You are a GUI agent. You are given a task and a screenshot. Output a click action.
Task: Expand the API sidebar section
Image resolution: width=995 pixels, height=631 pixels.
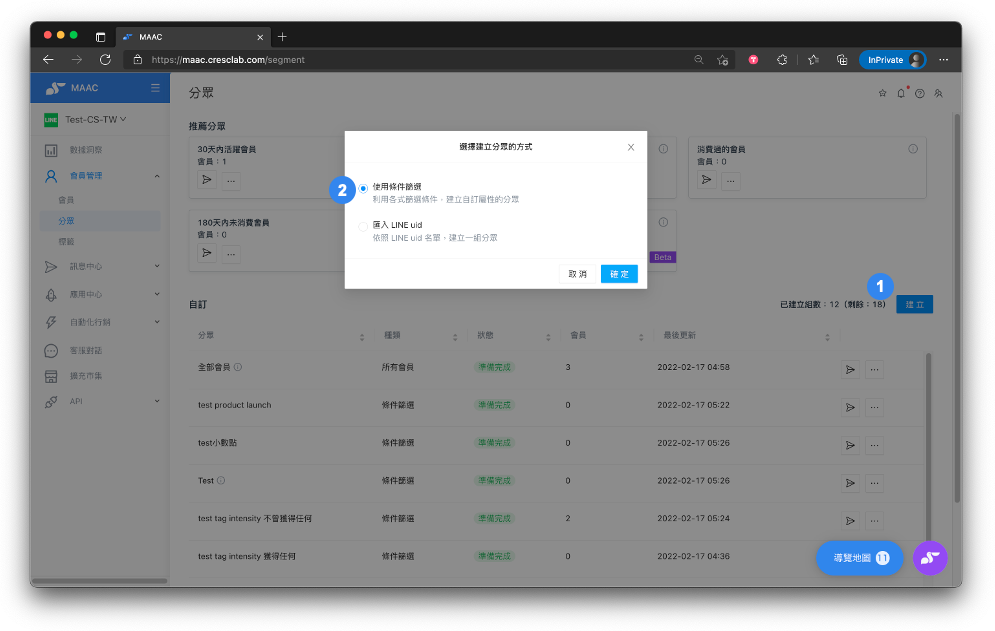coord(100,401)
